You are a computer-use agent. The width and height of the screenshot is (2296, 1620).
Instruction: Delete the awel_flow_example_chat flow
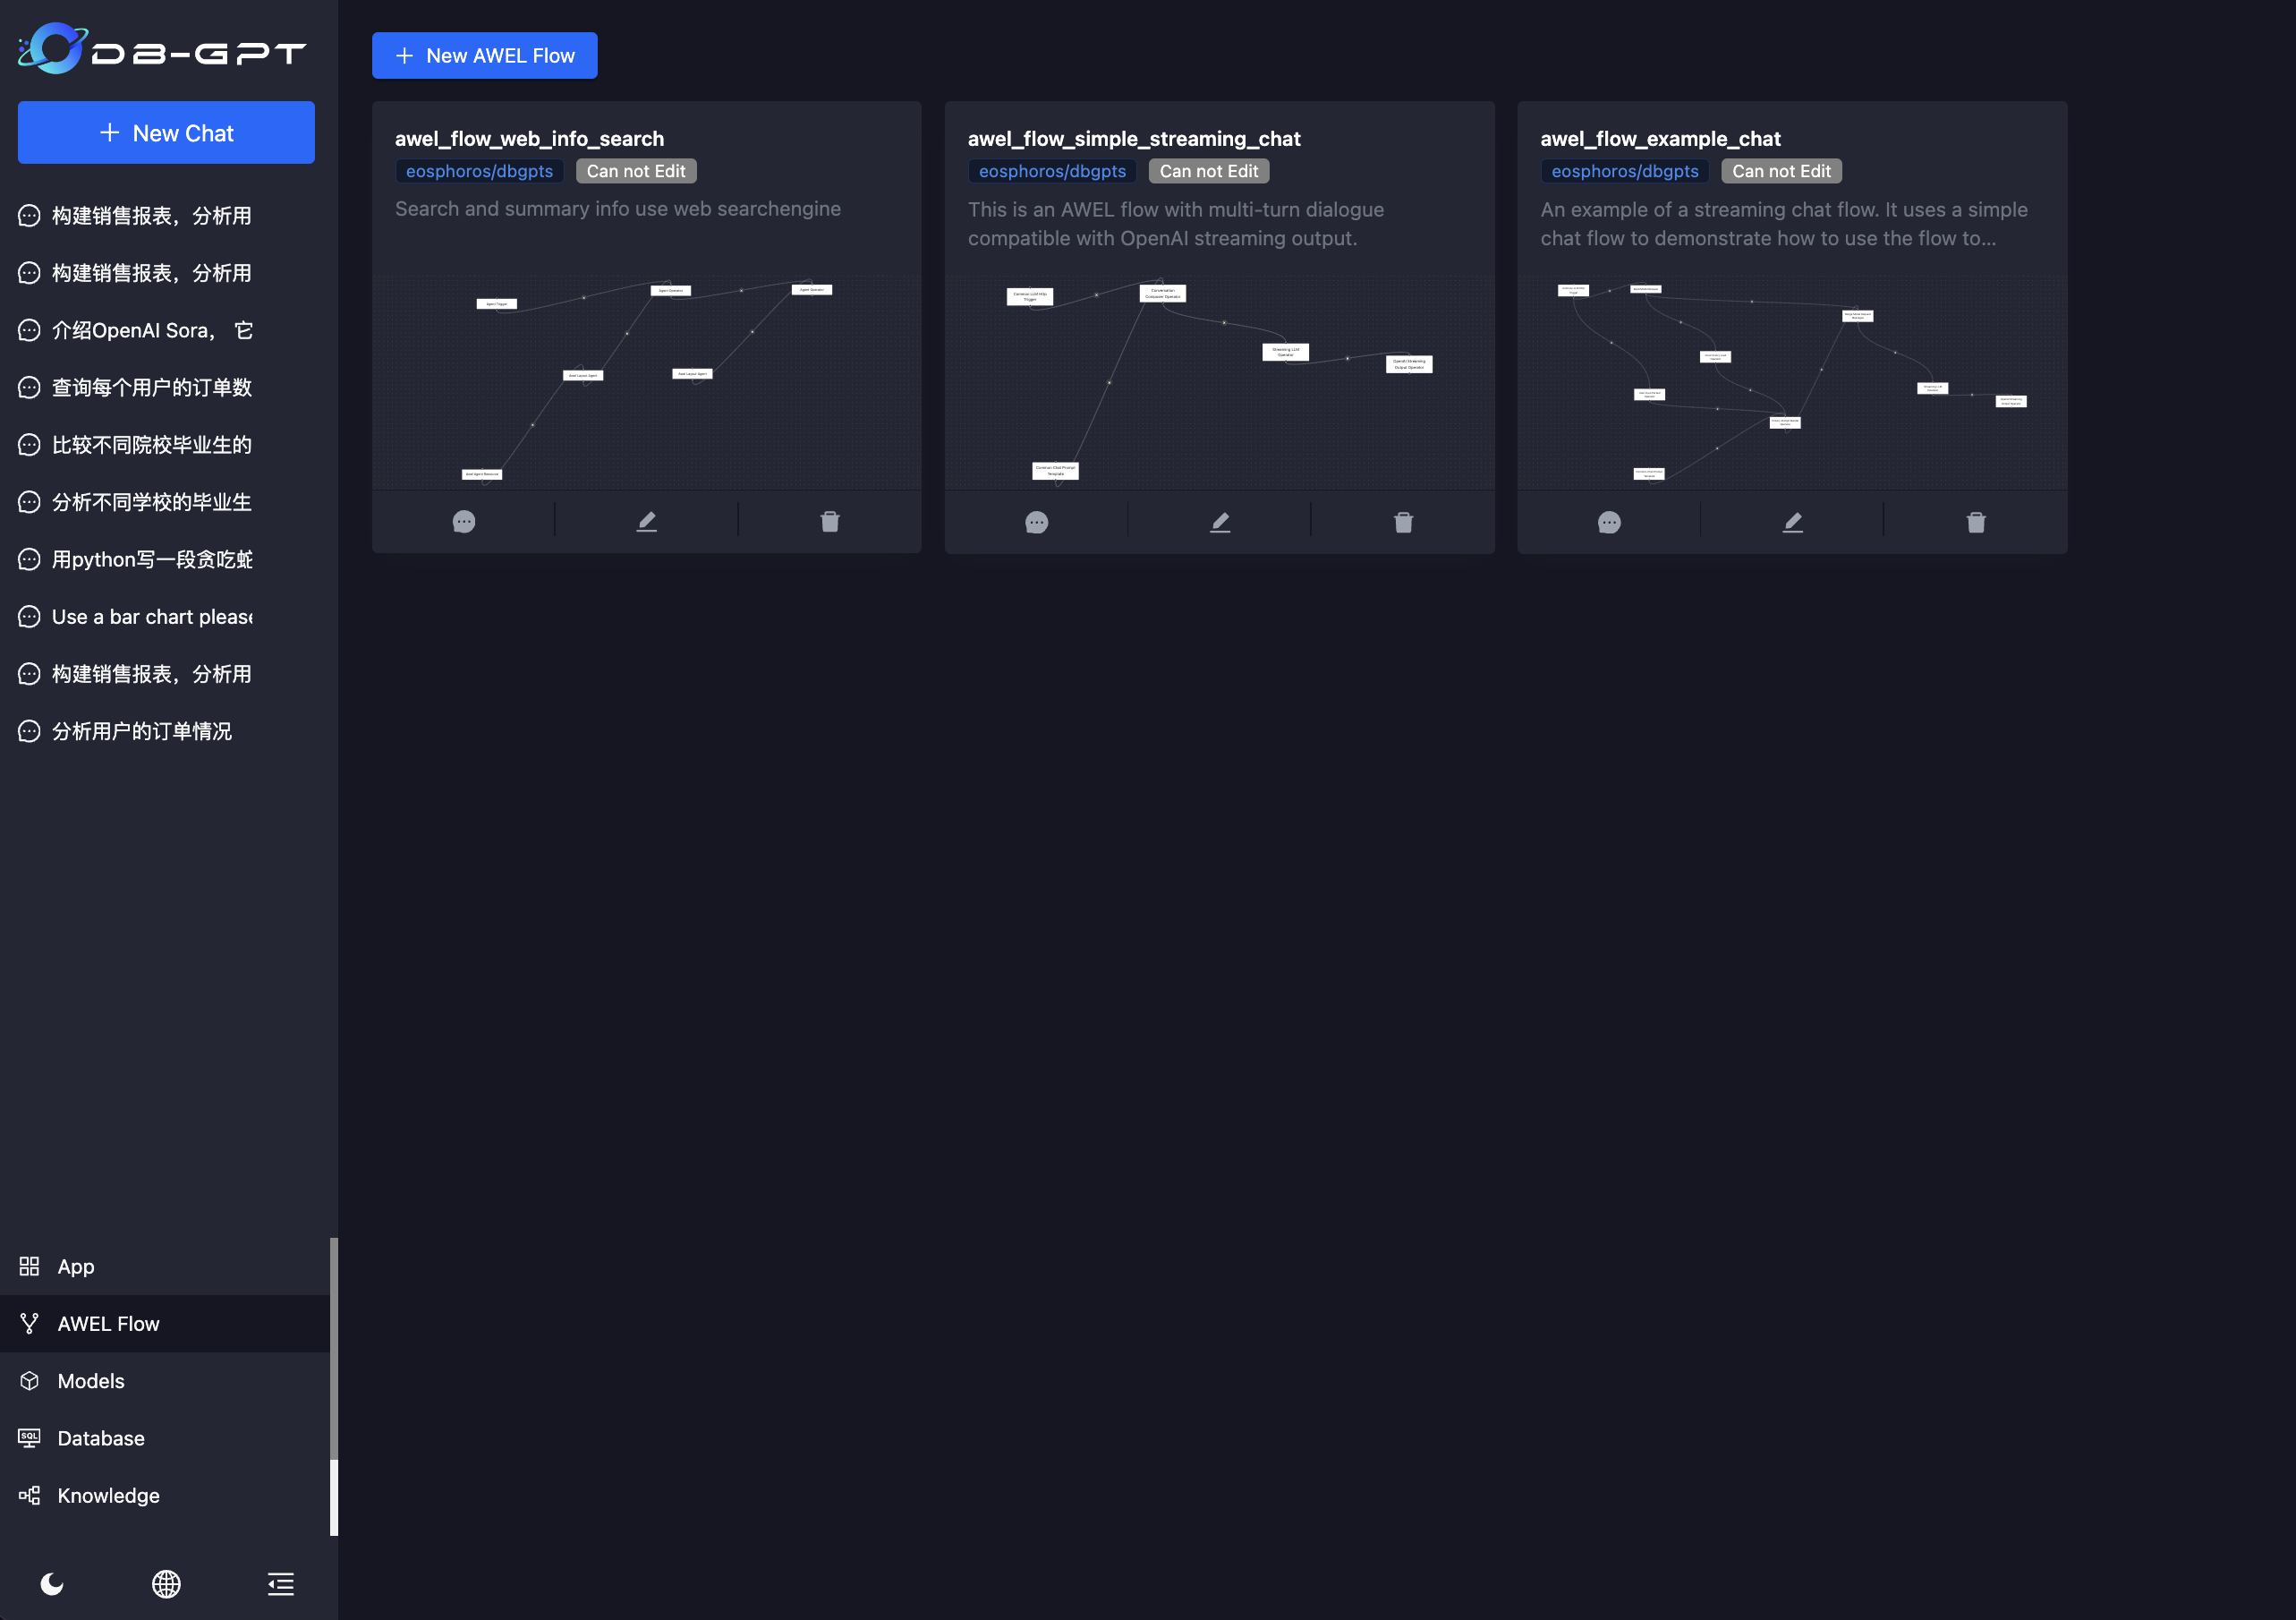tap(1975, 521)
